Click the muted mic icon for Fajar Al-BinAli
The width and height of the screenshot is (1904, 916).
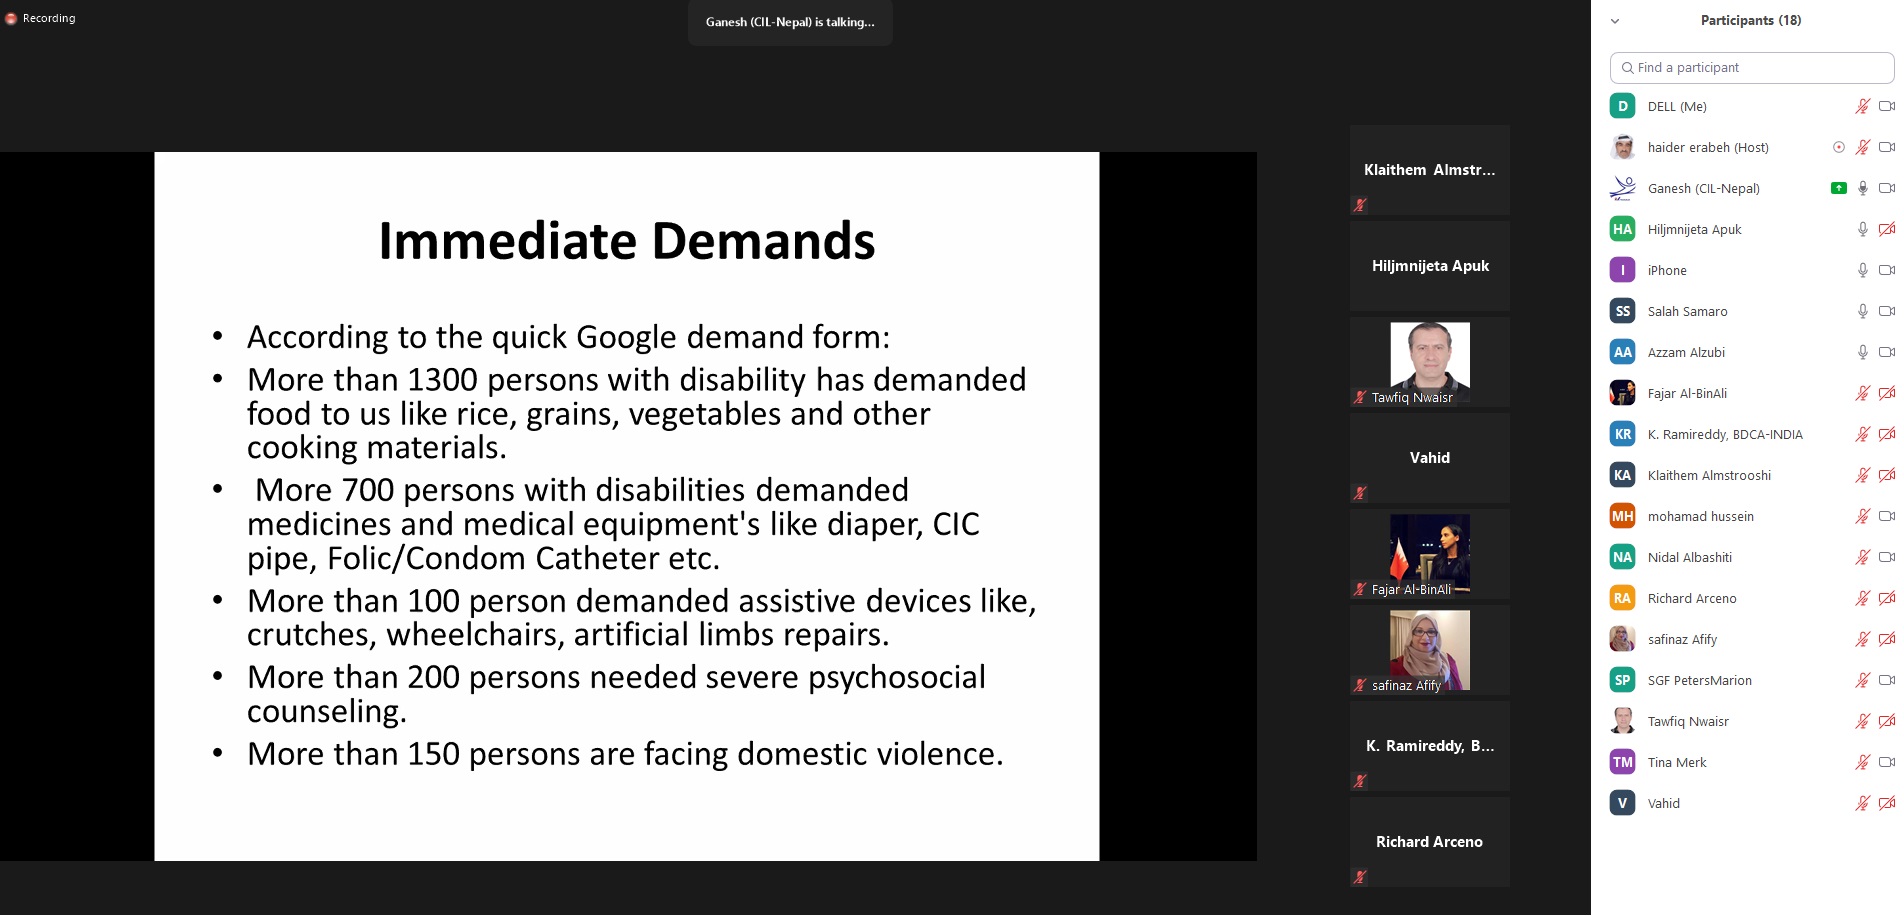[x=1862, y=393]
